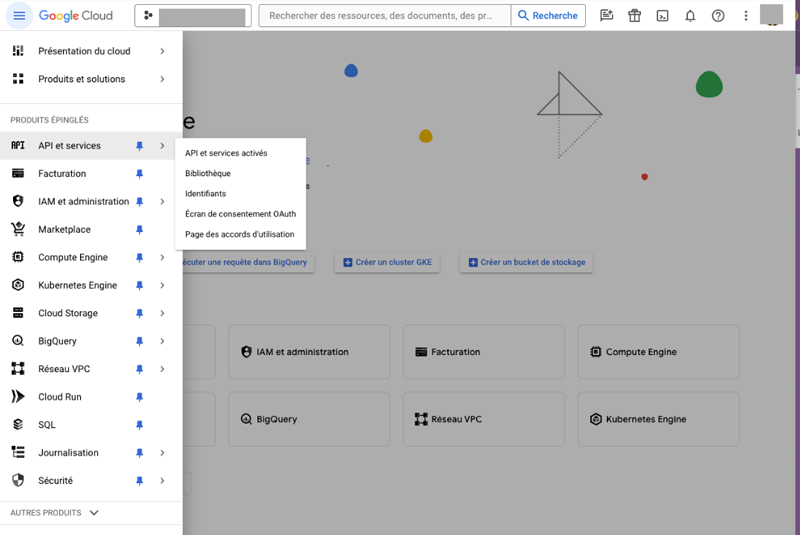Screen dimensions: 800x535
Task: Open Présentation du cloud menu item
Action: (84, 51)
